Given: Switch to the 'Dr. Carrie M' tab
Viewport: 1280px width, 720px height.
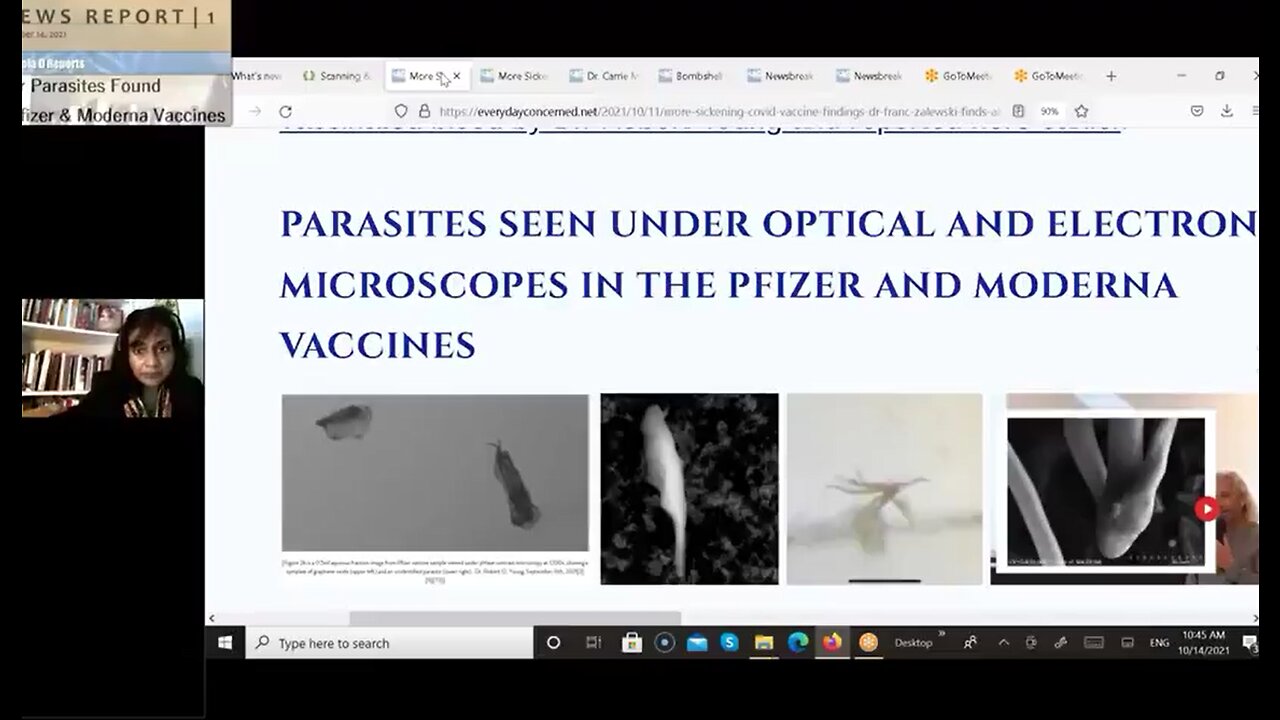Looking at the screenshot, I should (x=603, y=76).
